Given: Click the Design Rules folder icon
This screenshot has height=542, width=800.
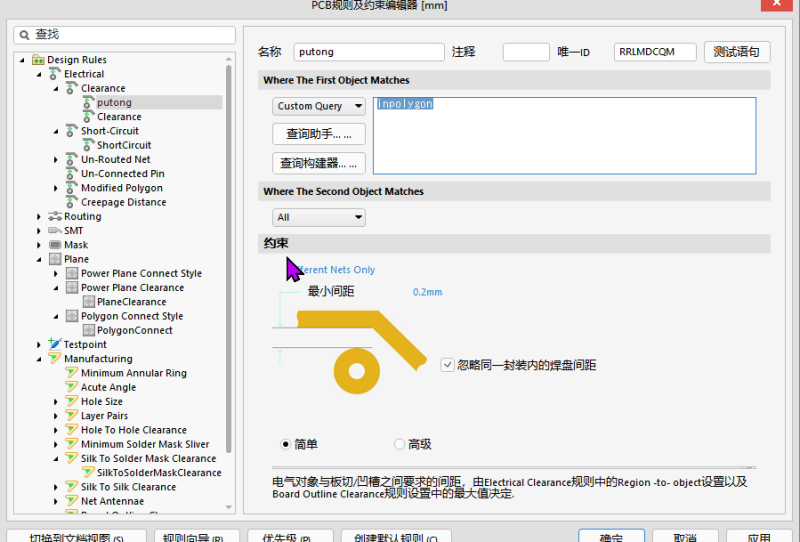Looking at the screenshot, I should (38, 60).
